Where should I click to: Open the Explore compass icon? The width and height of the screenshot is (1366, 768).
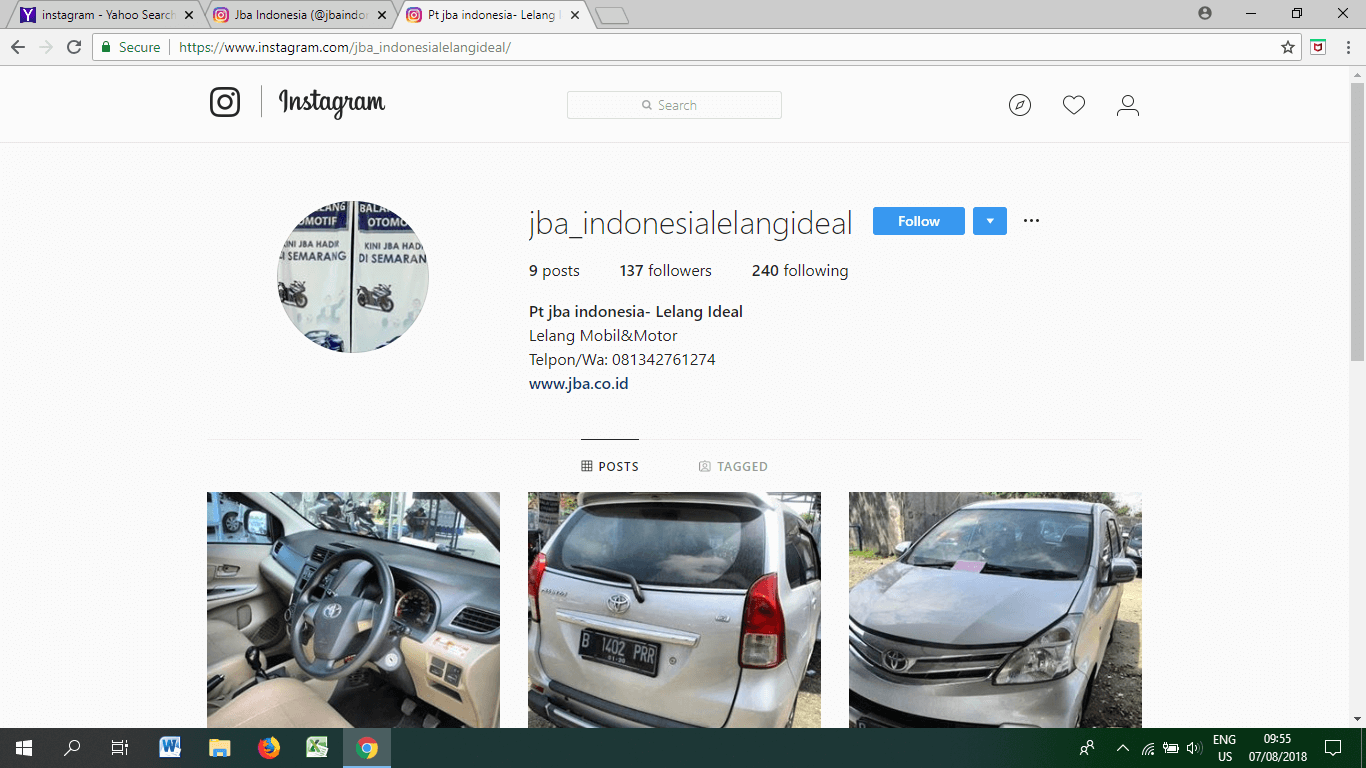1019,105
